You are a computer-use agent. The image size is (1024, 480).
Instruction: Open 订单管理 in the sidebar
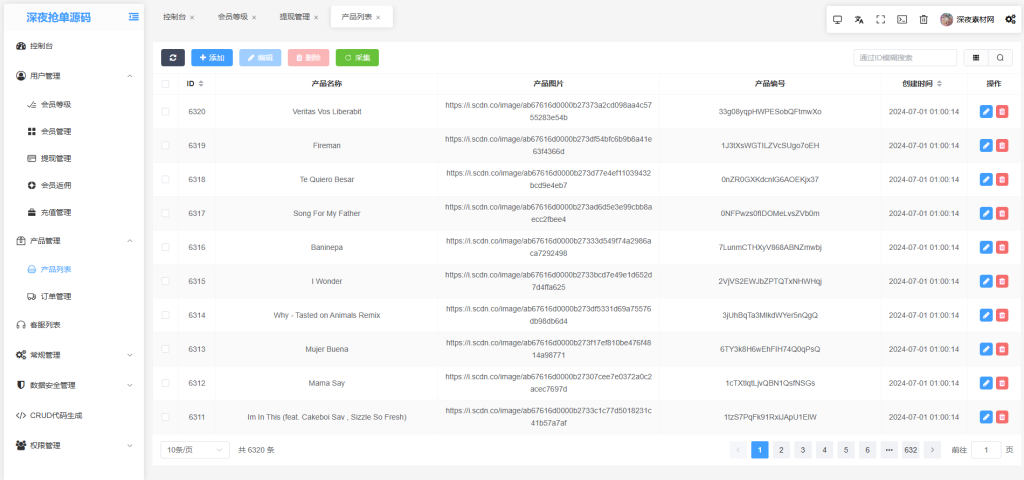pyautogui.click(x=55, y=296)
